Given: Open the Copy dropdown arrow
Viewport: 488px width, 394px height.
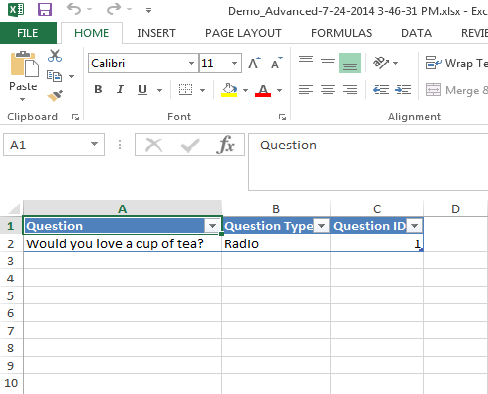Looking at the screenshot, I should (71, 76).
